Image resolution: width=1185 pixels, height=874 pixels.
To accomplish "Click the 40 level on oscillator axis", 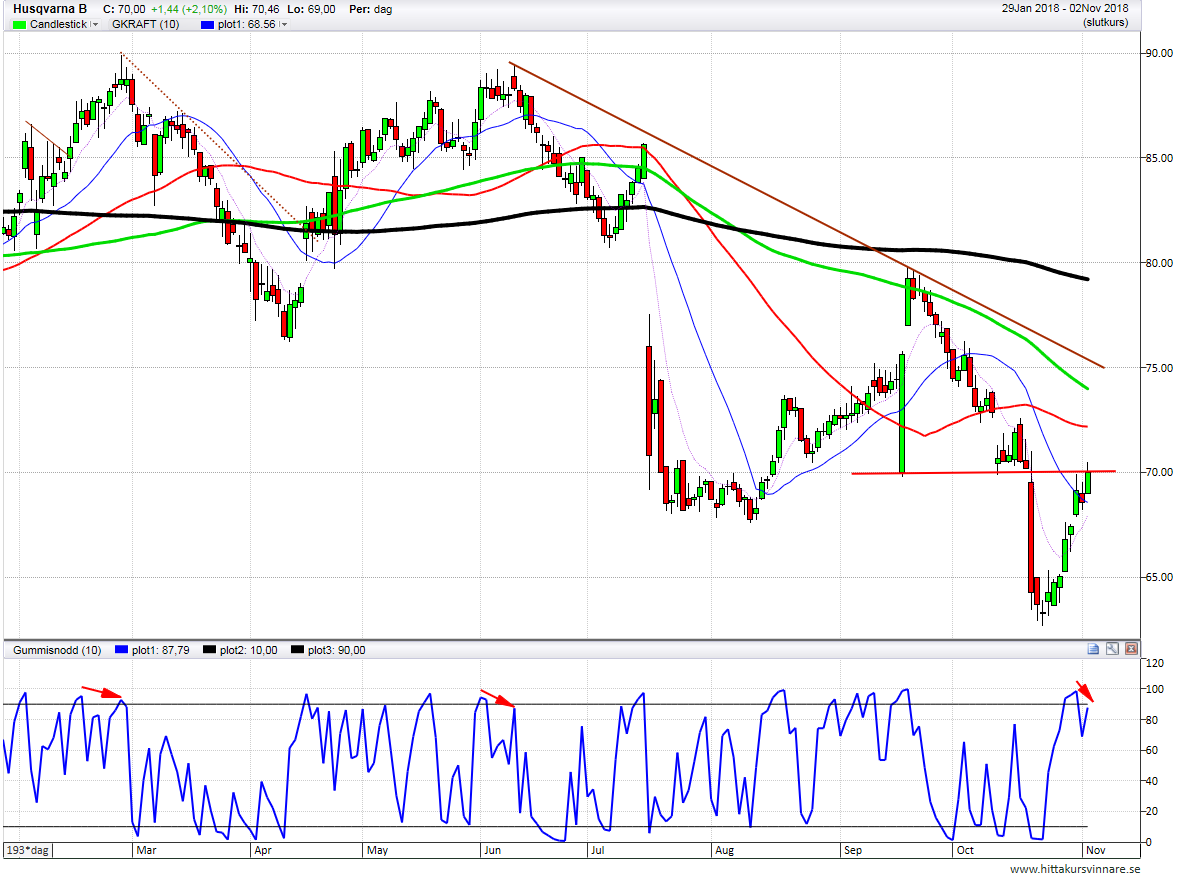I will (1153, 781).
